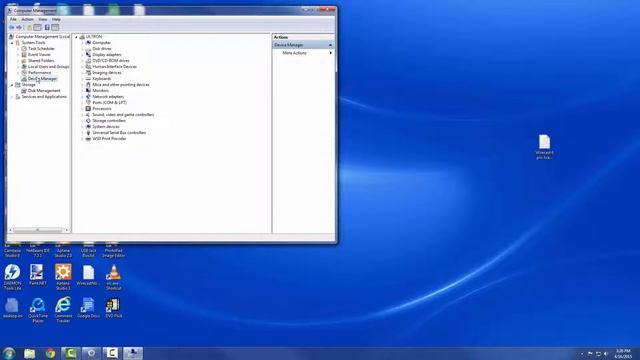640x360 pixels.
Task: Click the Monitors device icon
Action: 88,91
